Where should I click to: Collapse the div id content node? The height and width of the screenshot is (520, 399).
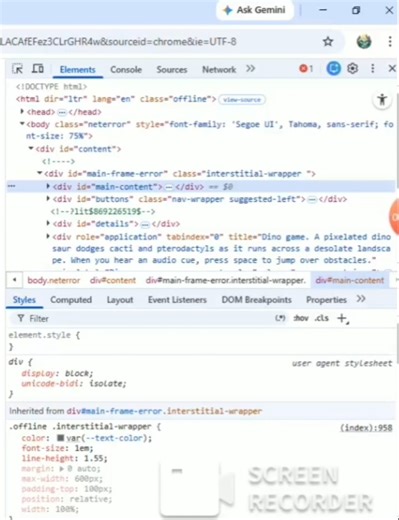31,148
